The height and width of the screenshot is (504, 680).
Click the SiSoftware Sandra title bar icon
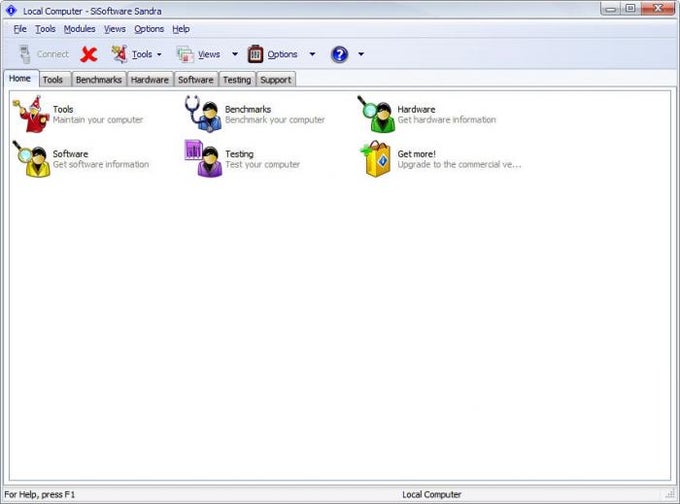click(x=11, y=10)
